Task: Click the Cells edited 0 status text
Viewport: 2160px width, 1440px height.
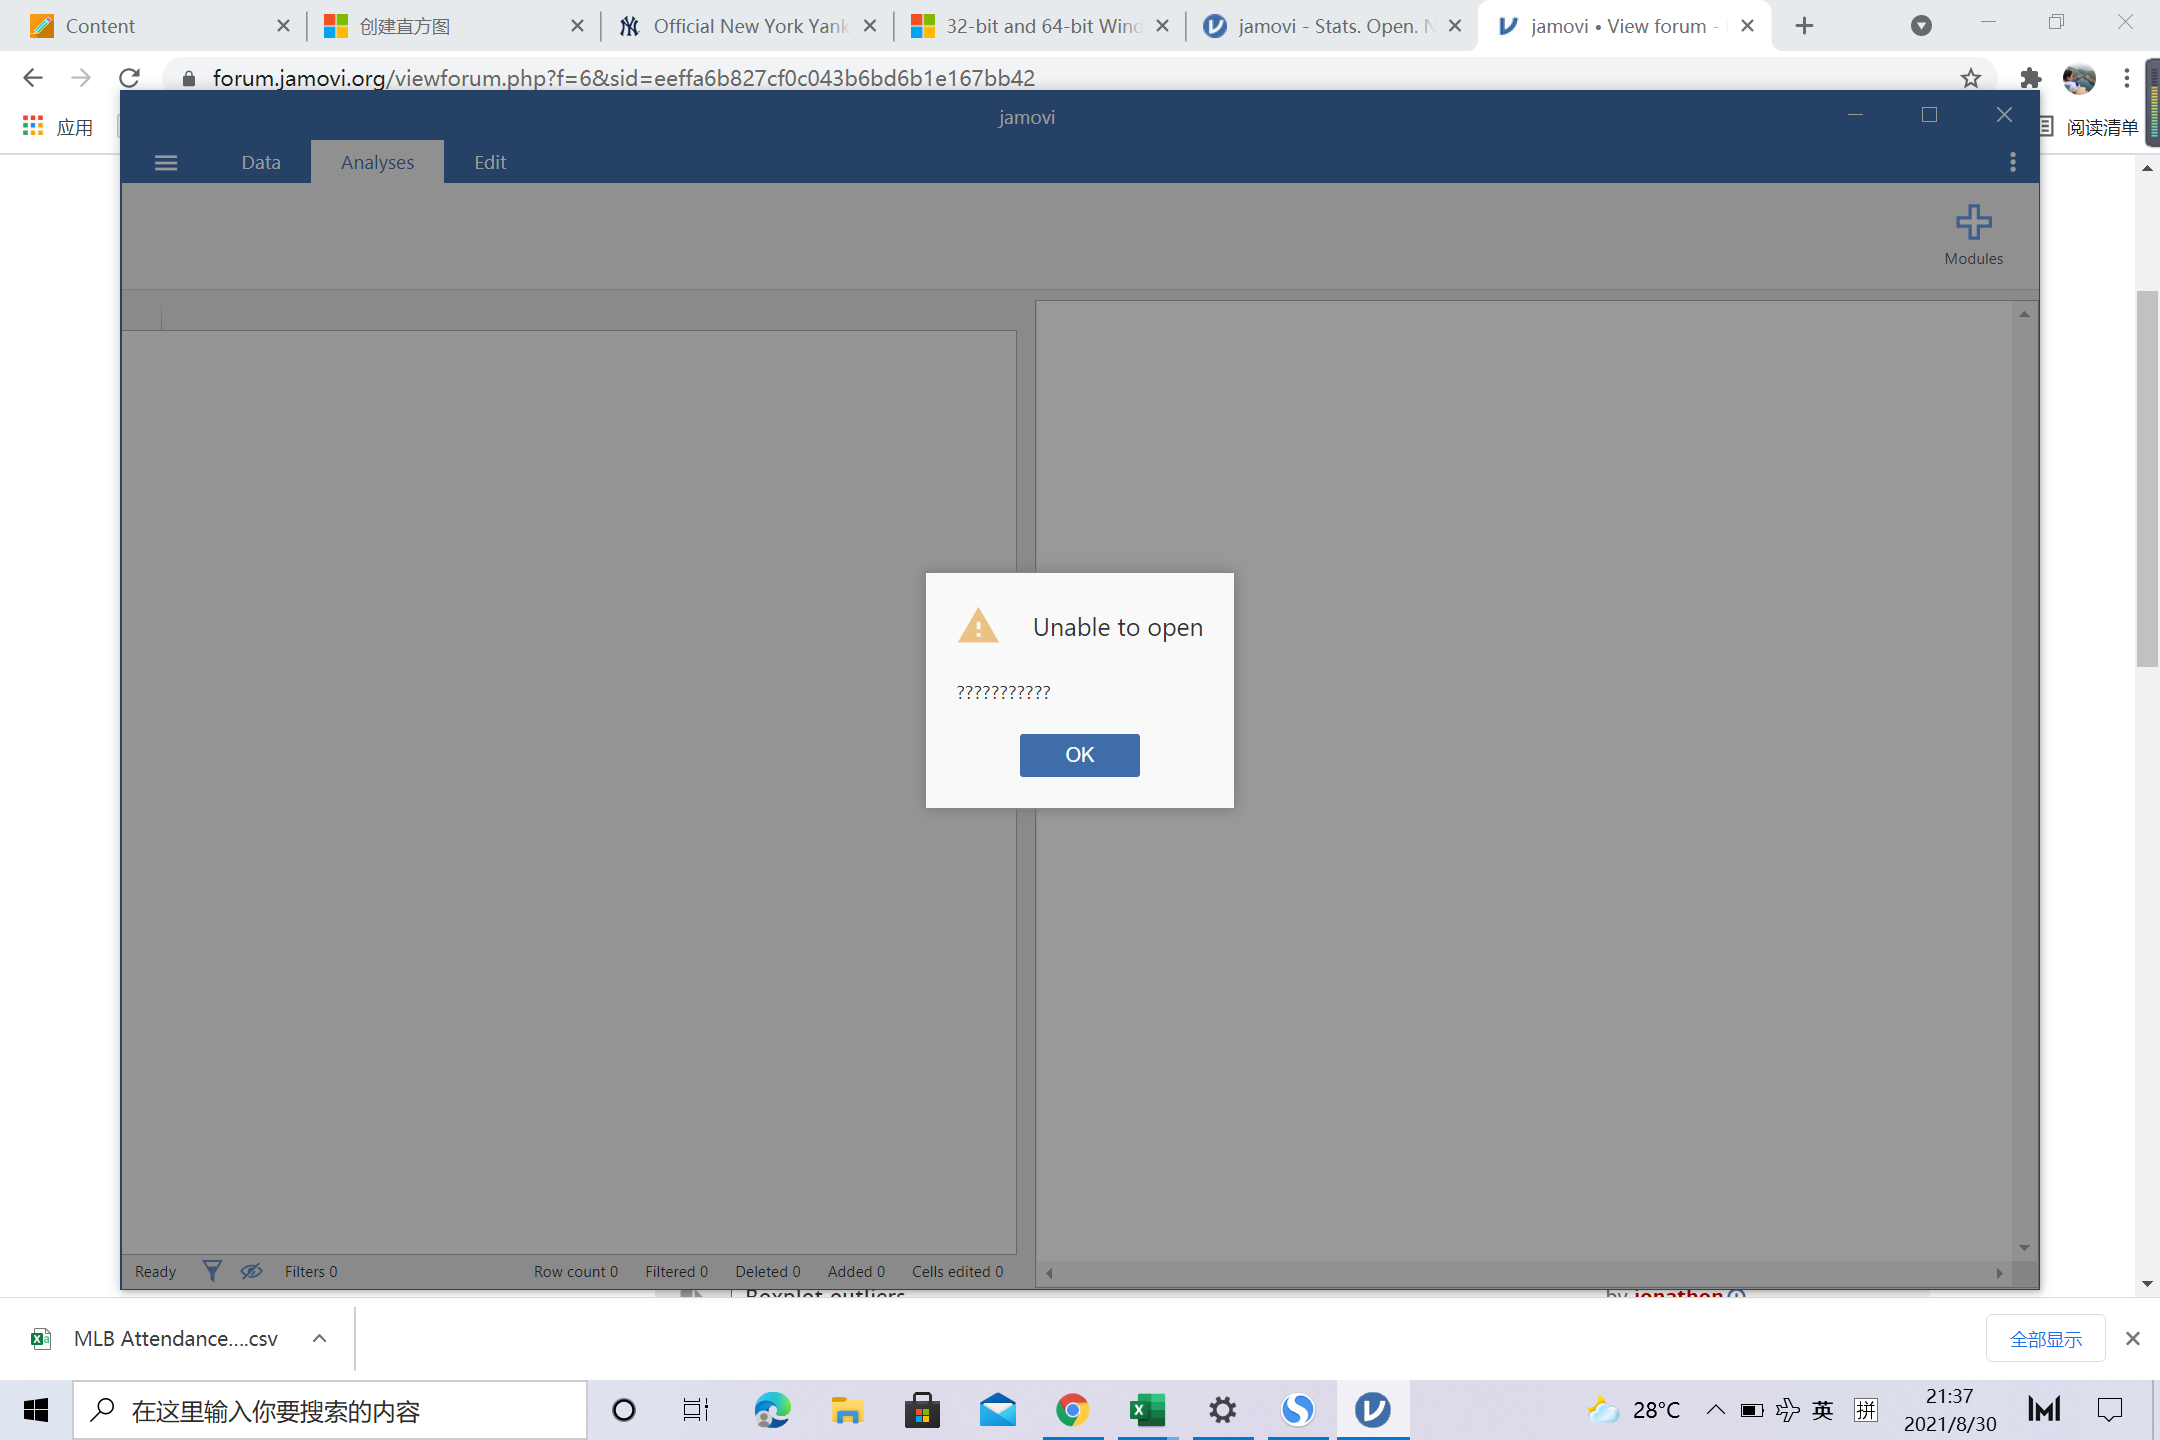Action: 957,1271
